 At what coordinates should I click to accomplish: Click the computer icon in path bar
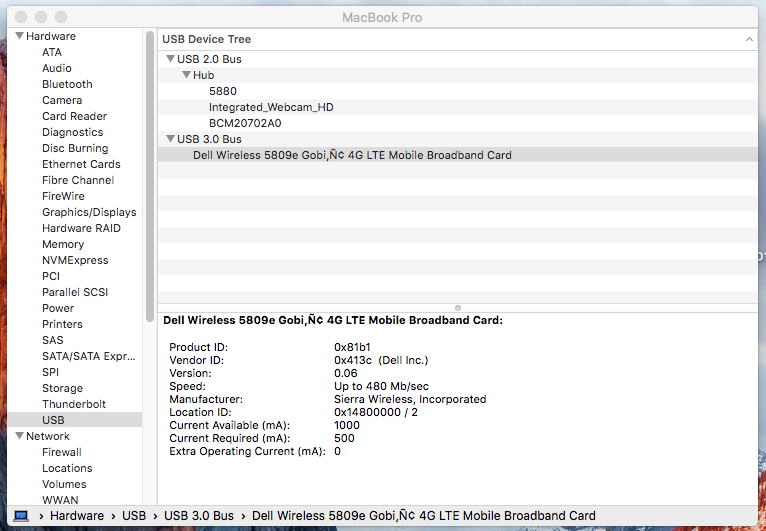point(21,516)
